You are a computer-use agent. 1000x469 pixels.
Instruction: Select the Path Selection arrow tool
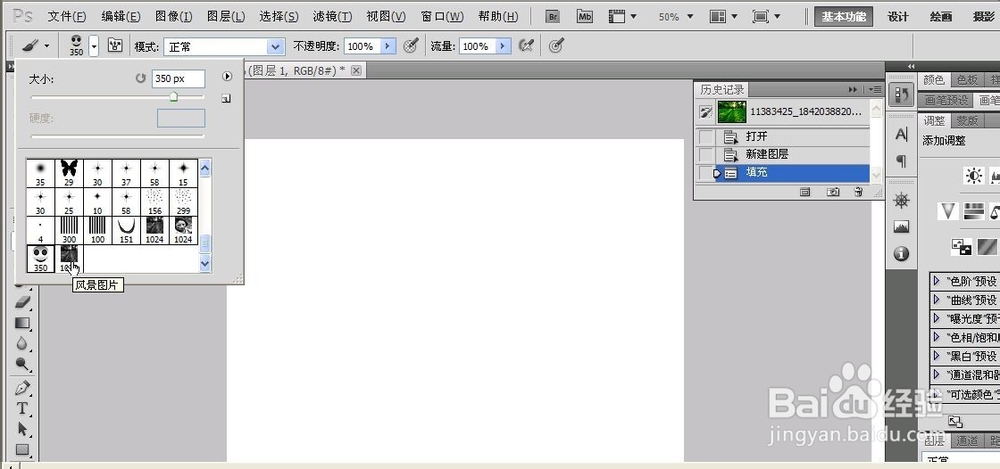(x=22, y=429)
